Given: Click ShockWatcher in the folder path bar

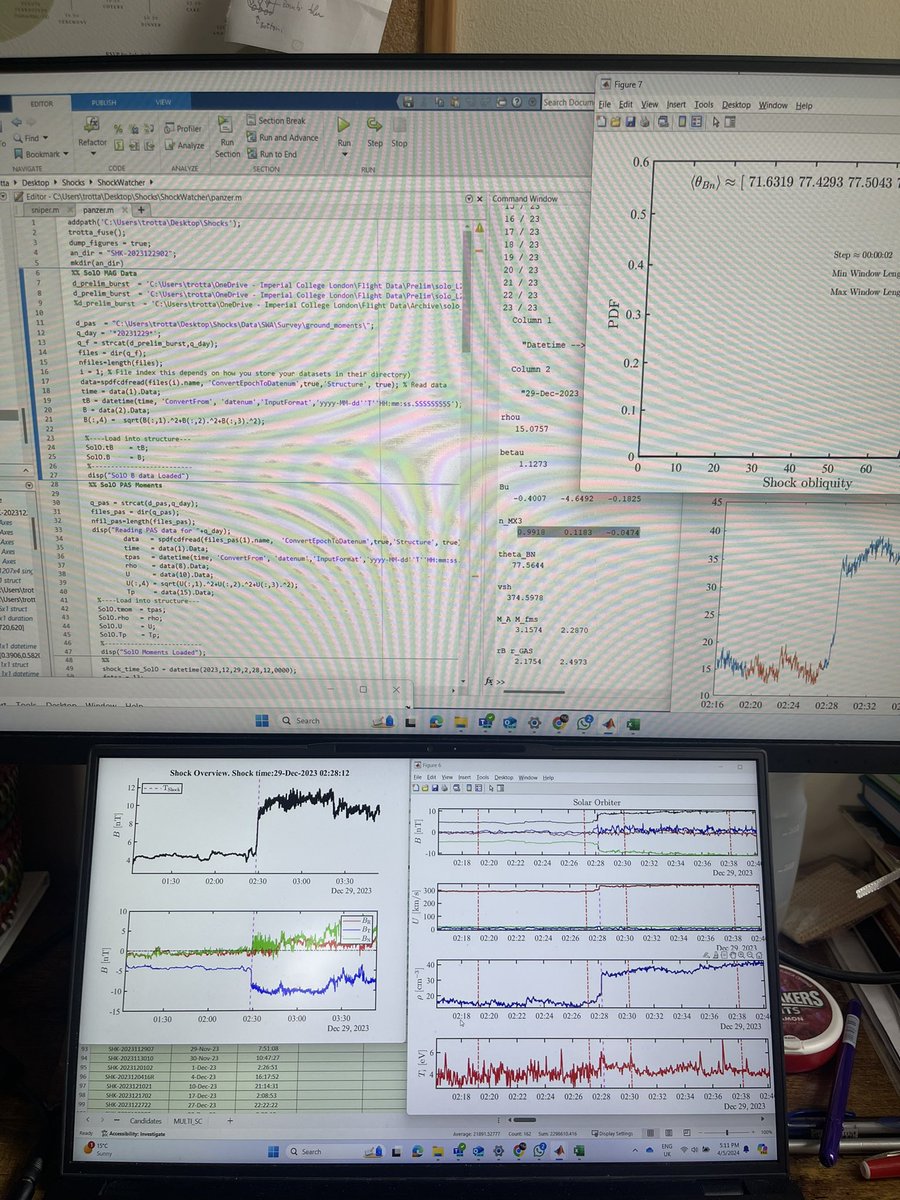Looking at the screenshot, I should pos(123,183).
